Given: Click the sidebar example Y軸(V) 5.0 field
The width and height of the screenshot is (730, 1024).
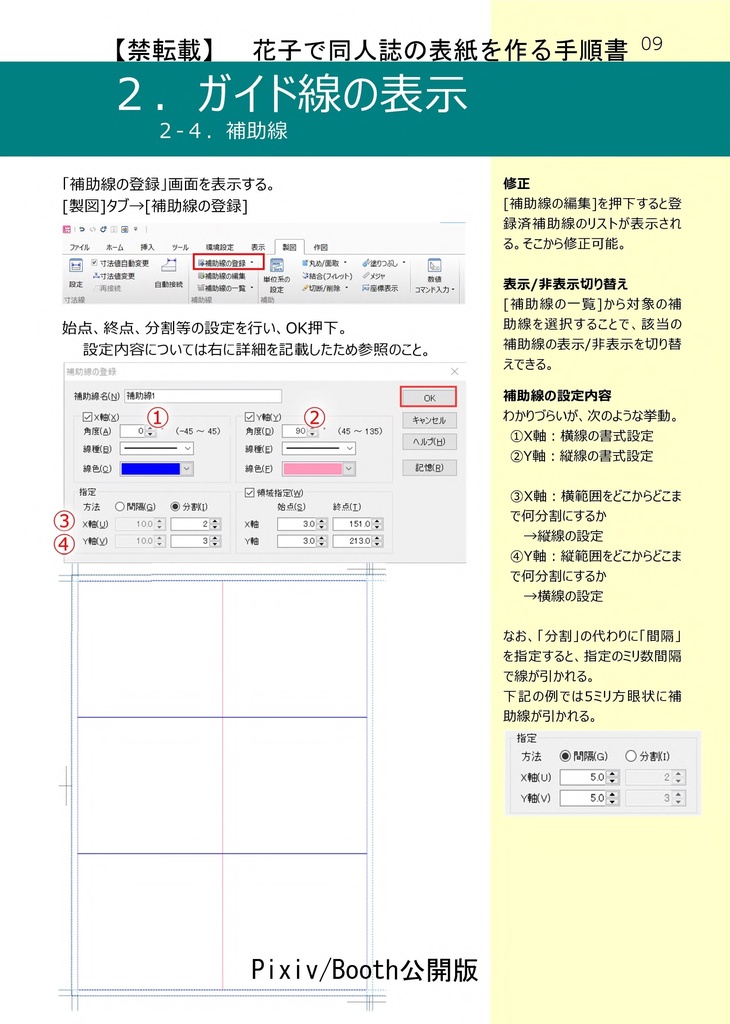Looking at the screenshot, I should 588,797.
